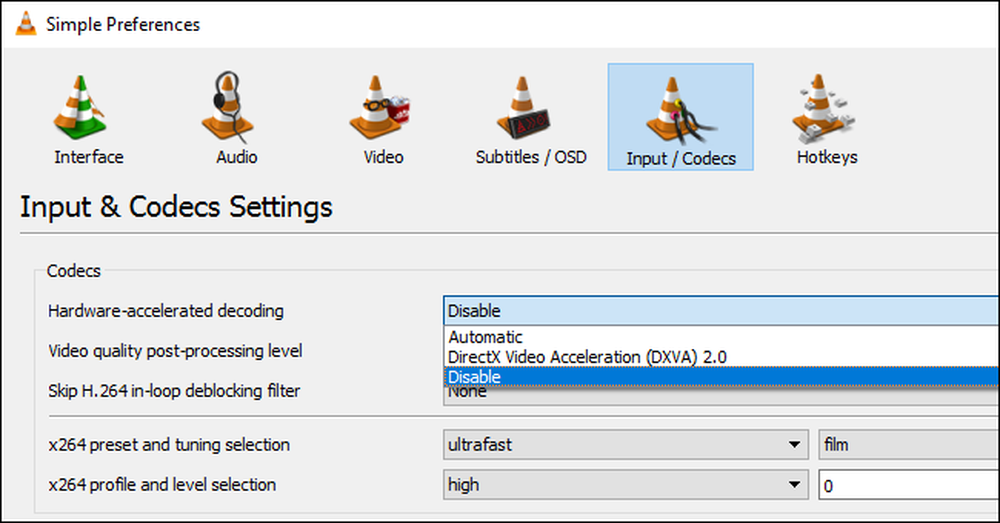Click the Video quality post-processing level label
1000x523 pixels.
coord(175,351)
